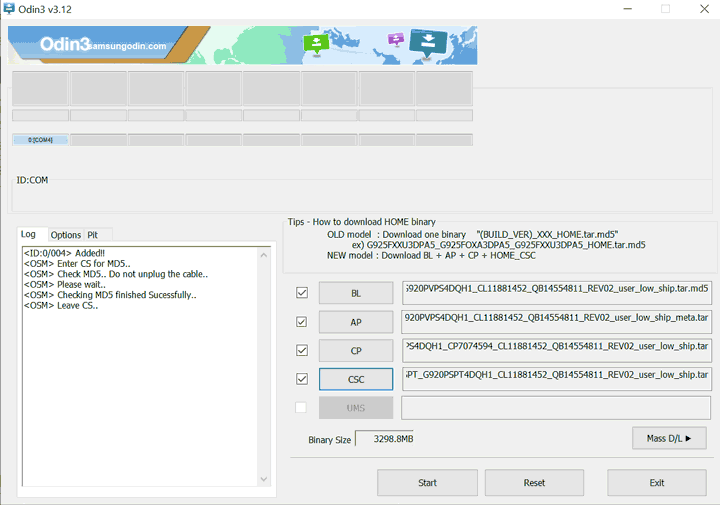Image resolution: width=720 pixels, height=505 pixels.
Task: Click the Reset button
Action: coord(534,483)
